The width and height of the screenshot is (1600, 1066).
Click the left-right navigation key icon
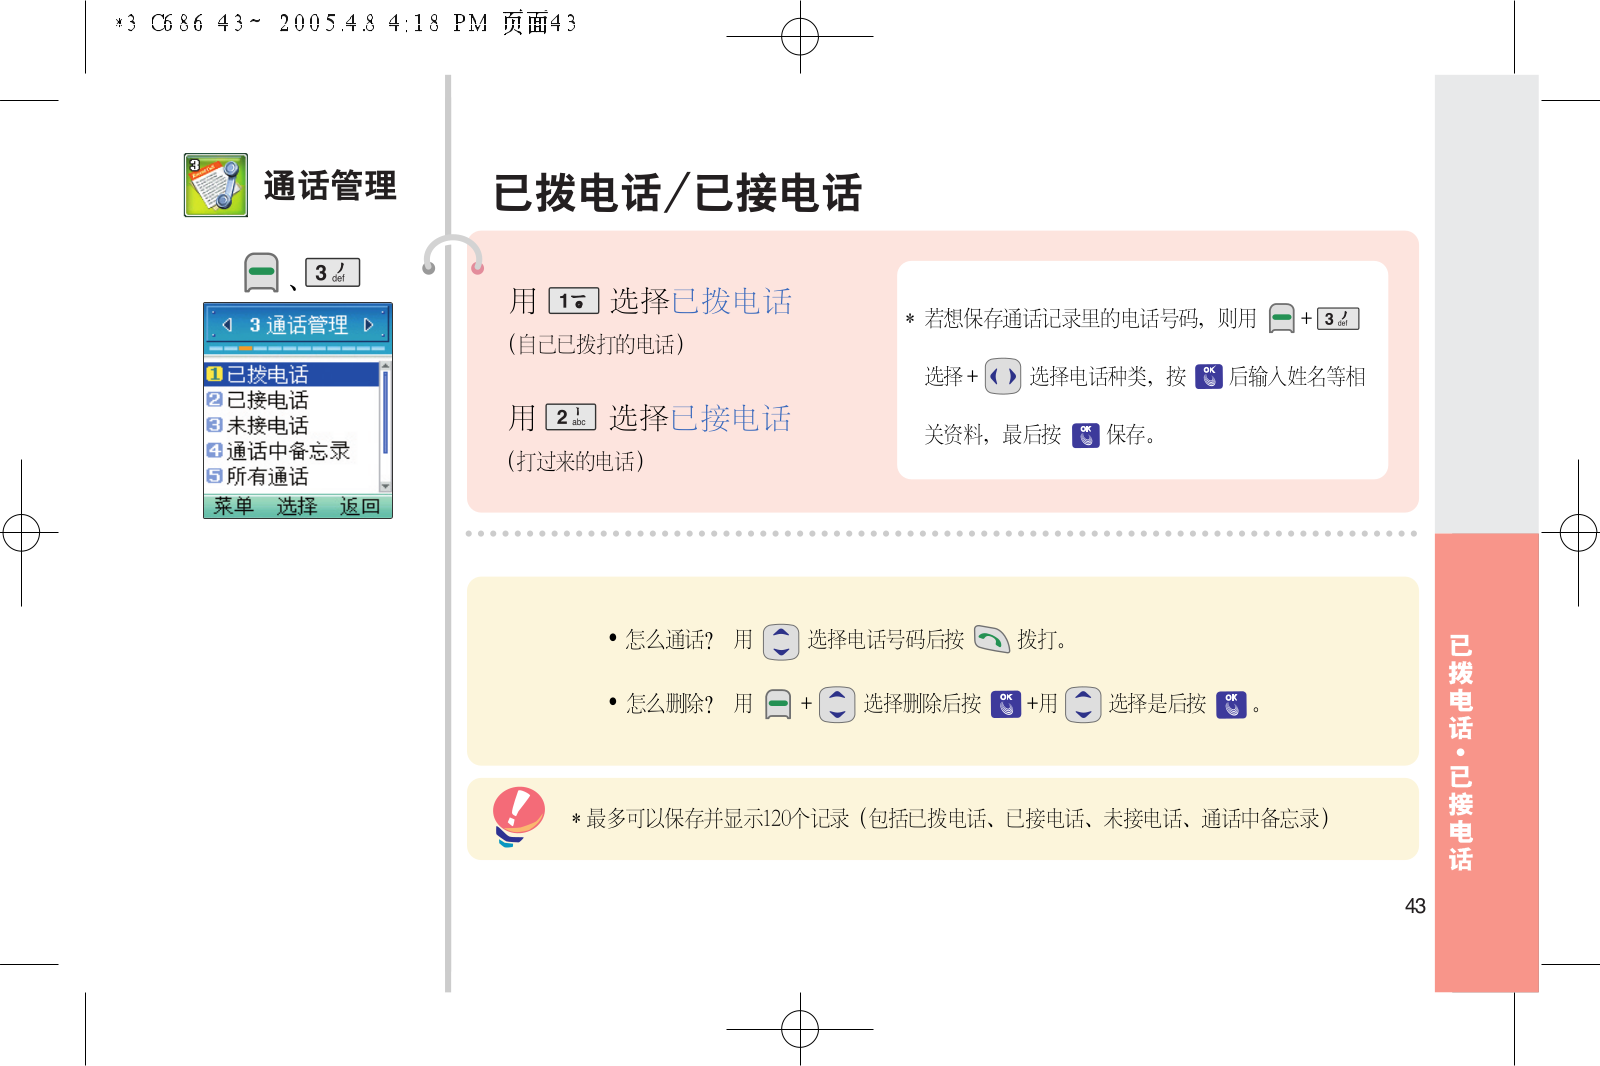click(1003, 377)
